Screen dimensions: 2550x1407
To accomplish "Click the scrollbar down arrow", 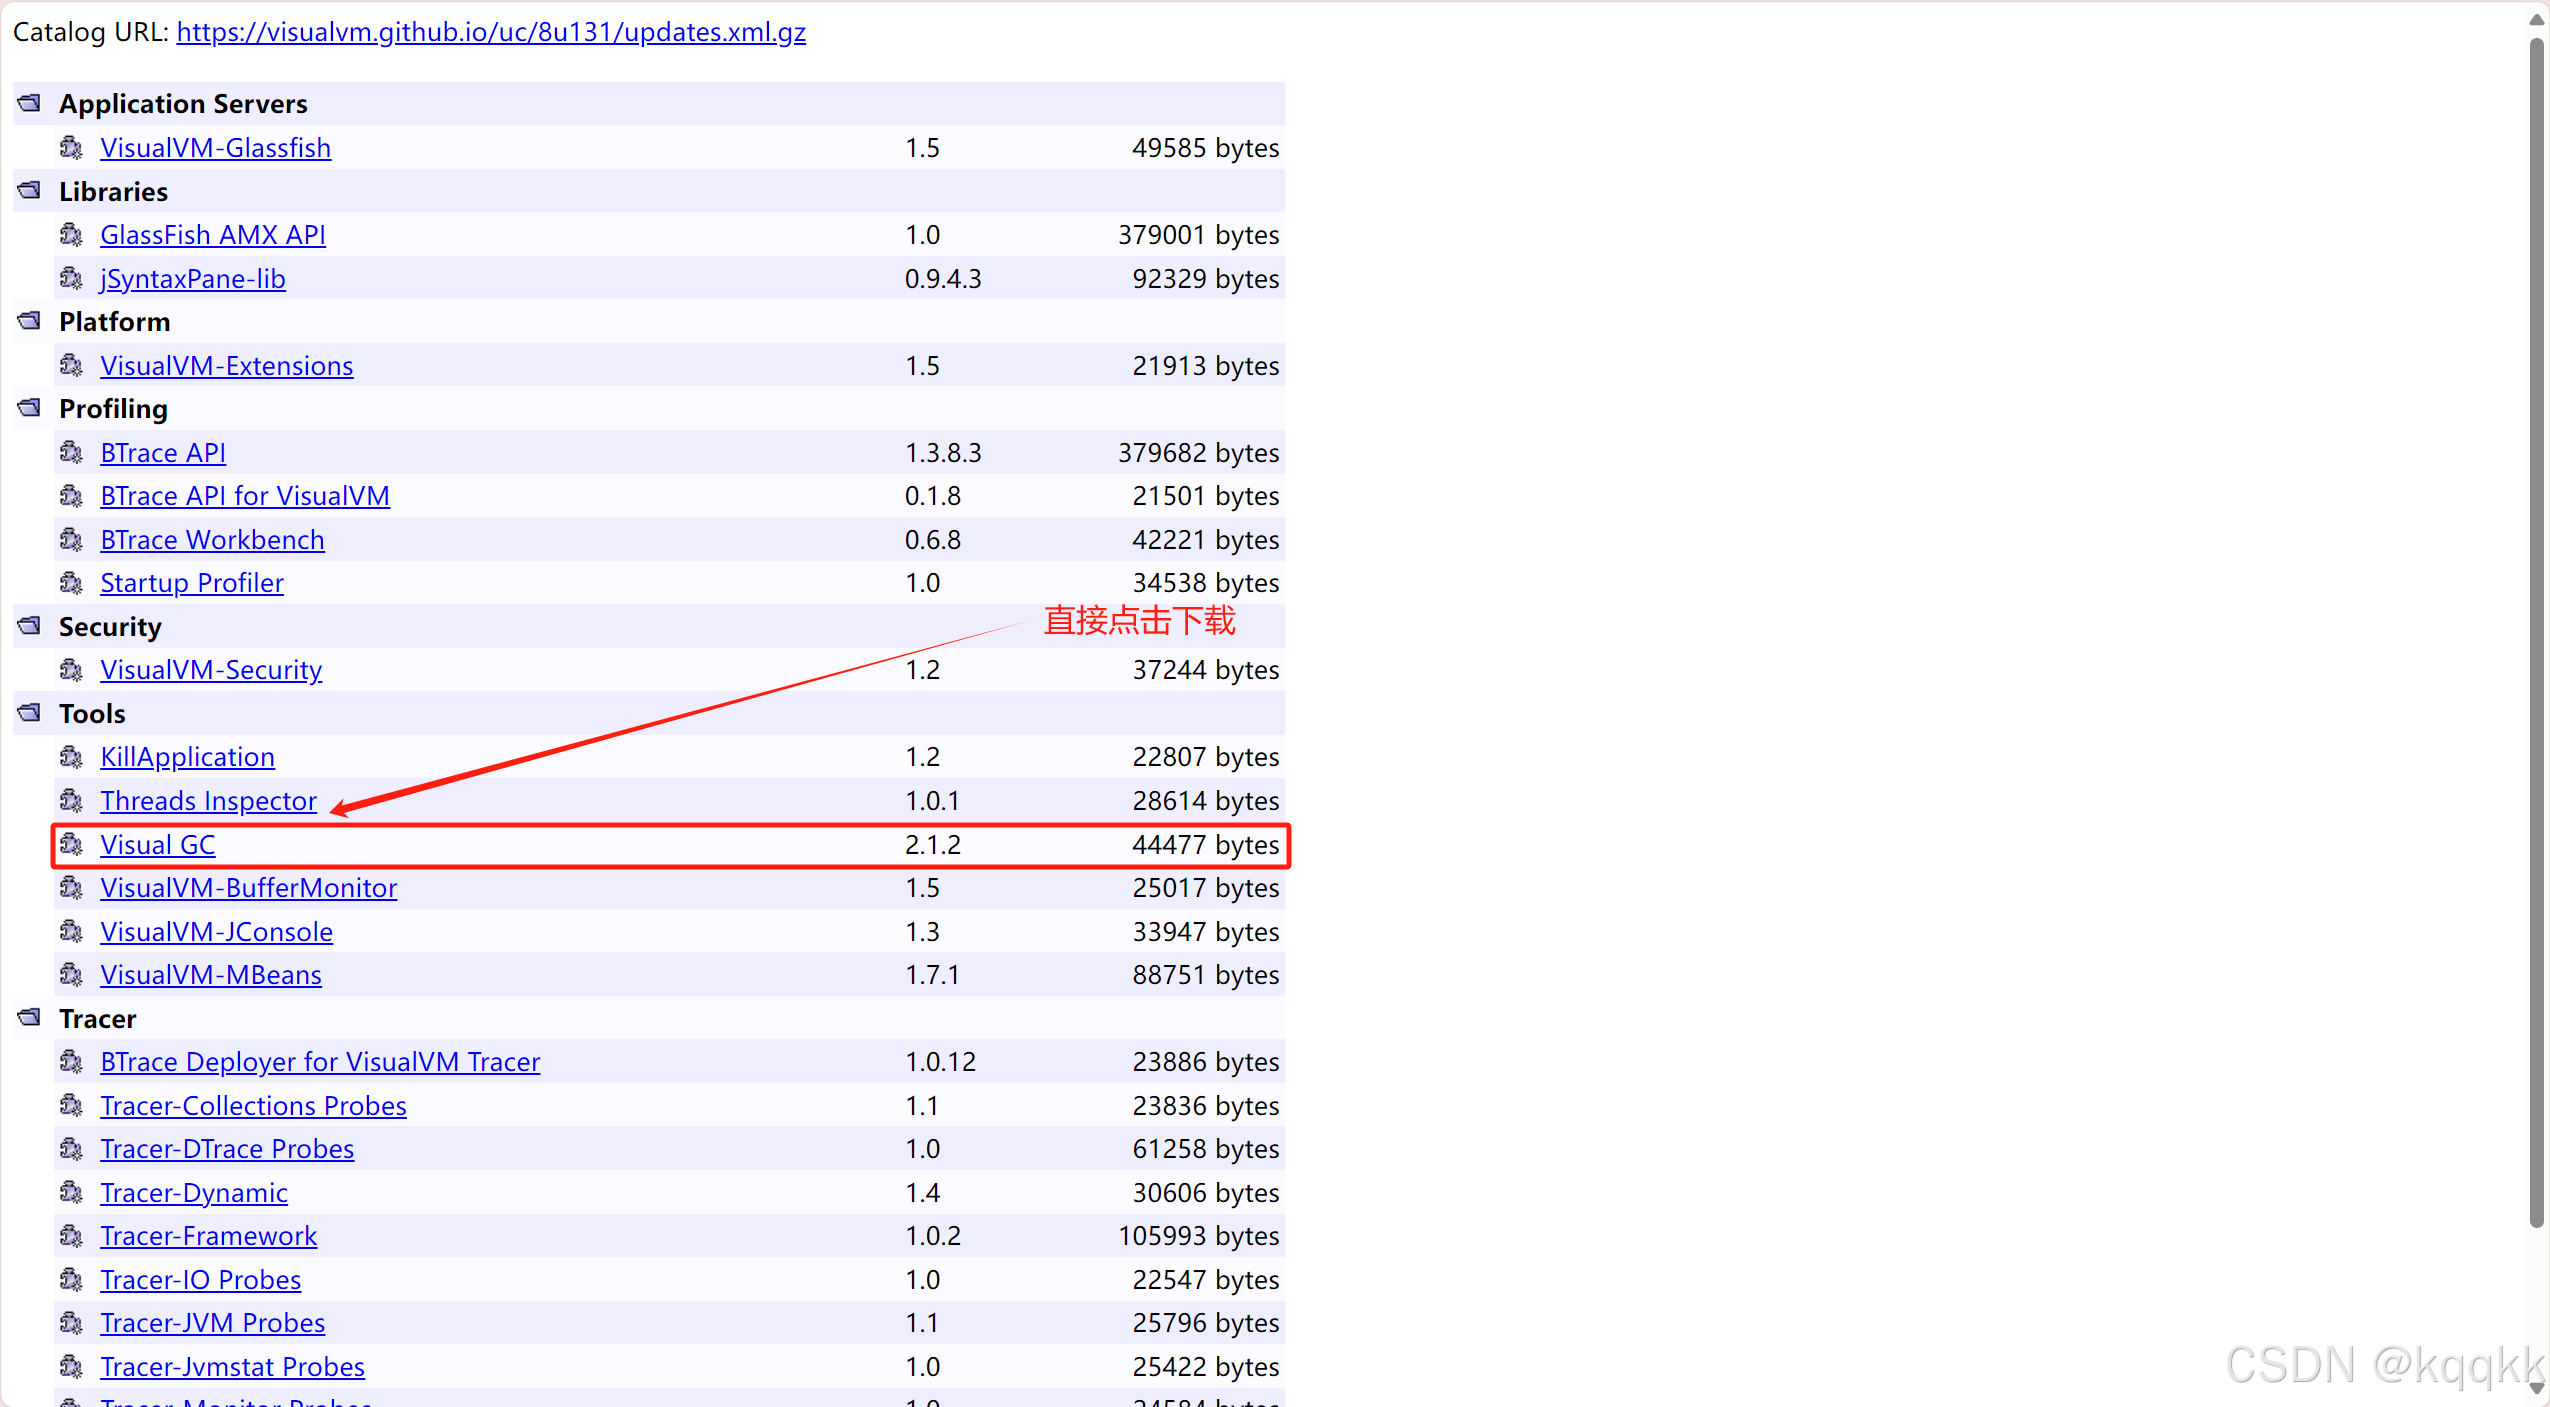I will pos(2536,1388).
